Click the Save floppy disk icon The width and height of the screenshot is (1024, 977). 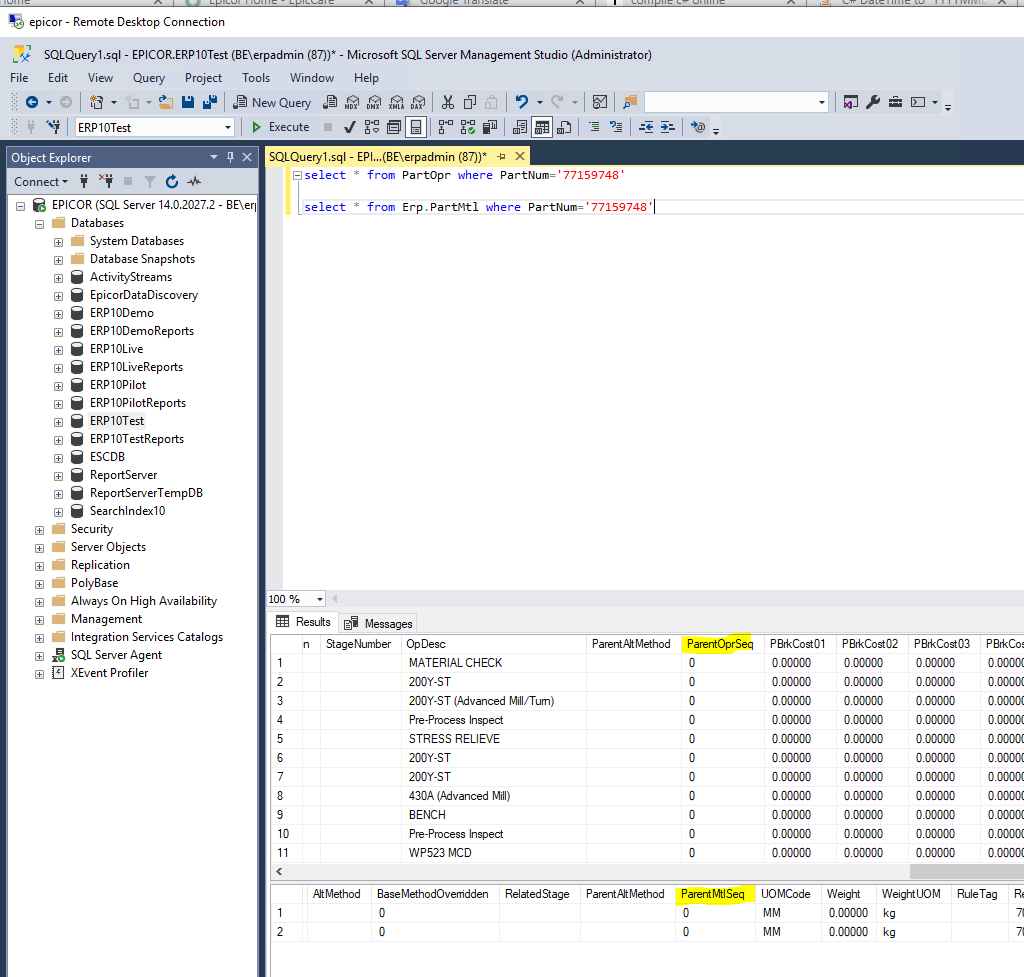(188, 102)
